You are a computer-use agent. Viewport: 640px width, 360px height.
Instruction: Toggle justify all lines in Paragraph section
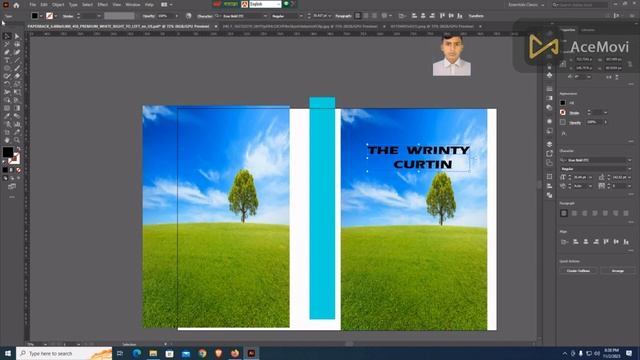click(x=626, y=213)
